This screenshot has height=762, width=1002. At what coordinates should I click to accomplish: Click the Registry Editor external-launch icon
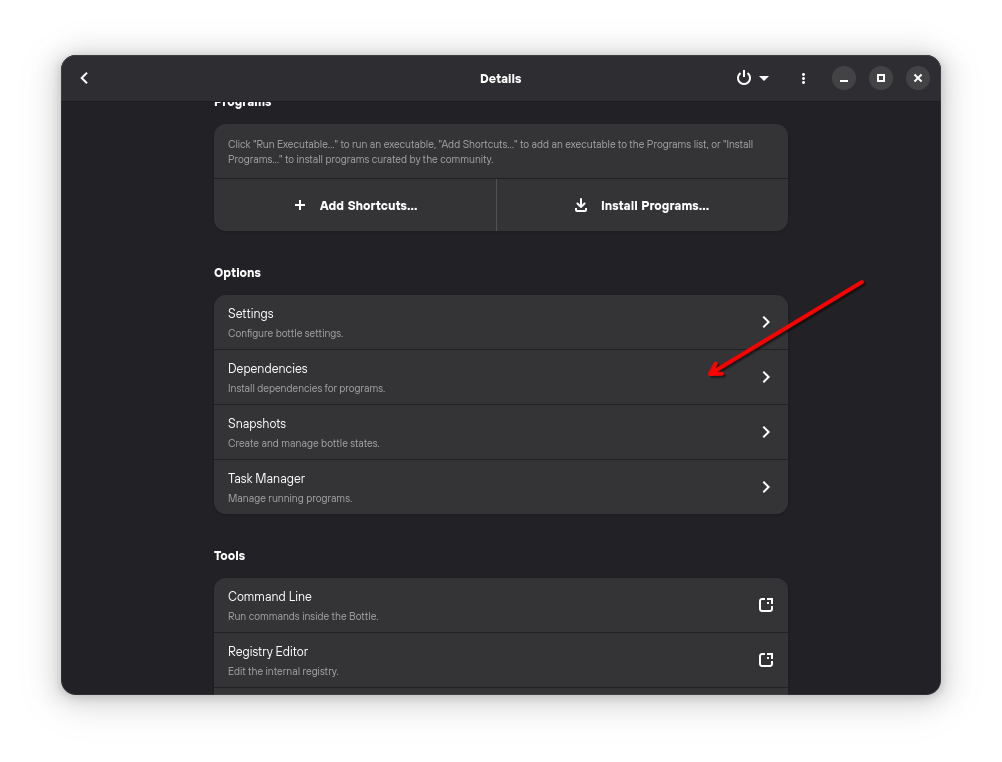click(x=766, y=660)
